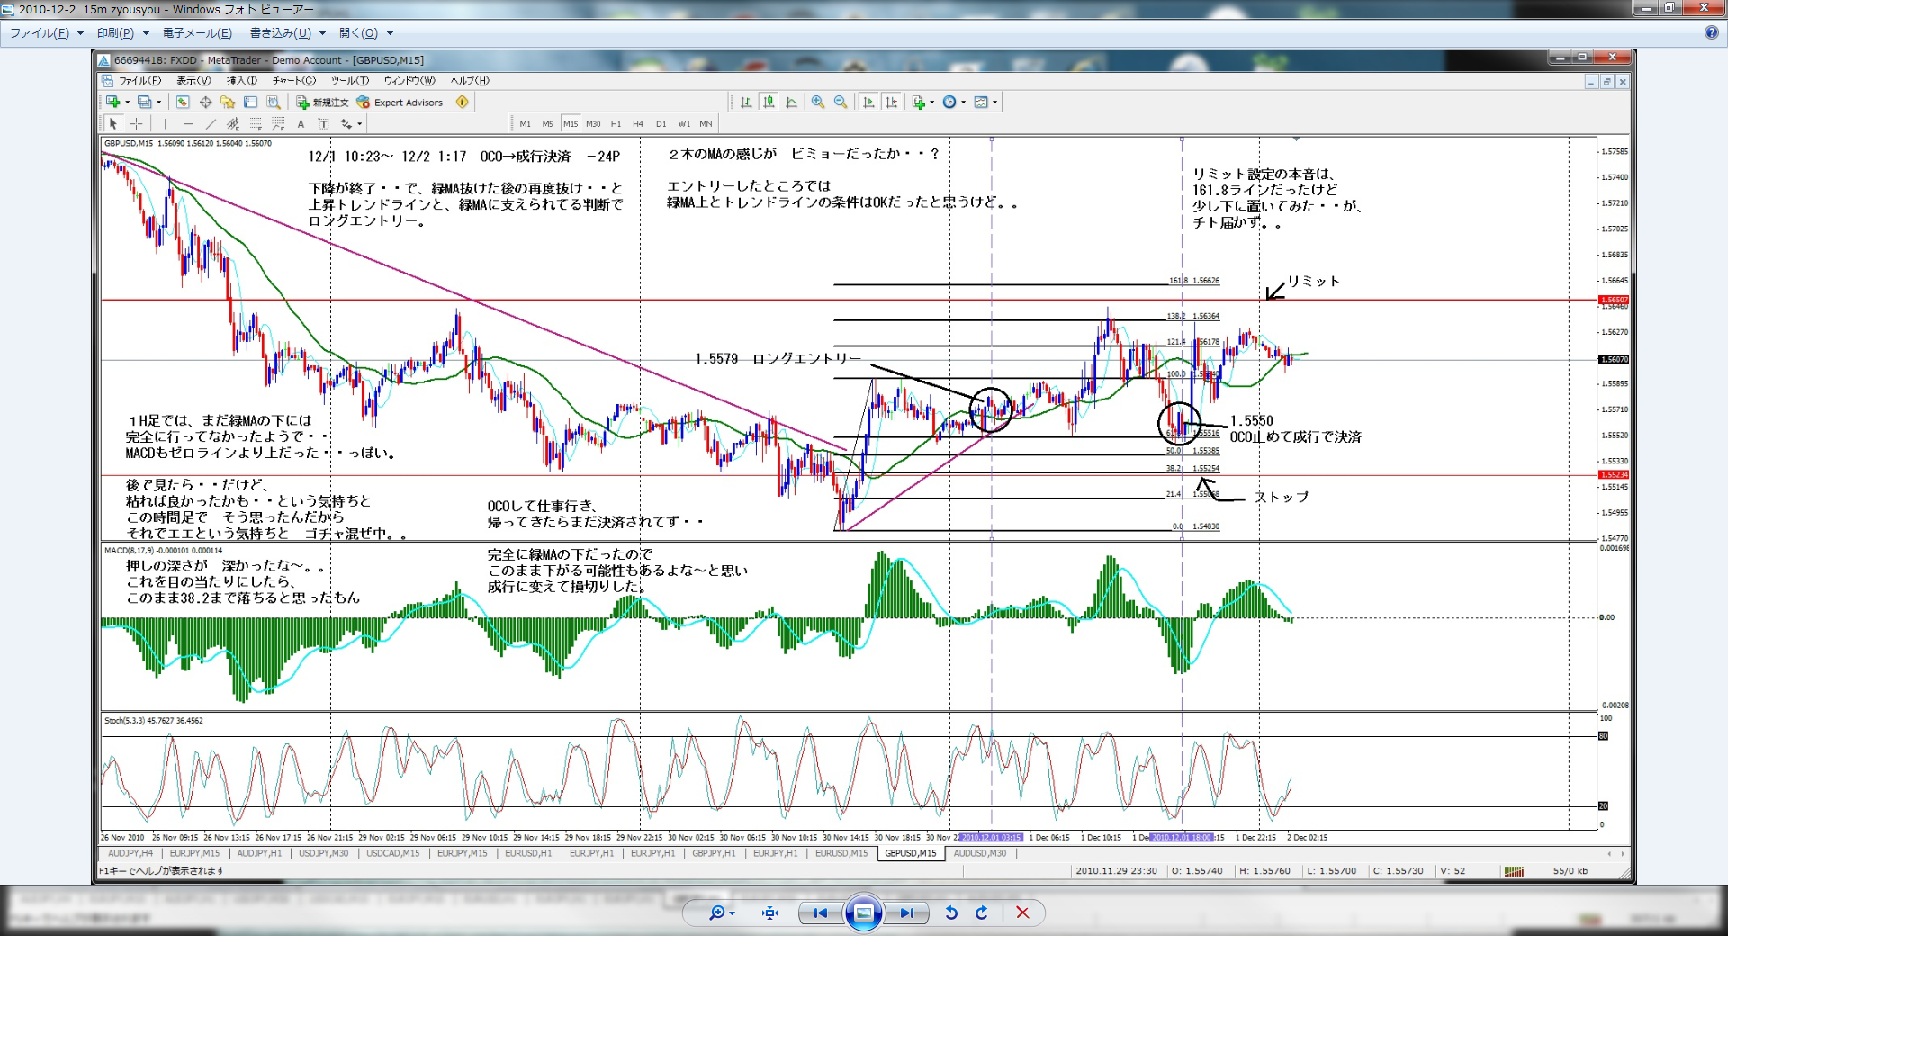The height and width of the screenshot is (1040, 1920).
Task: Click the 新規注文 new order button
Action: 322,102
